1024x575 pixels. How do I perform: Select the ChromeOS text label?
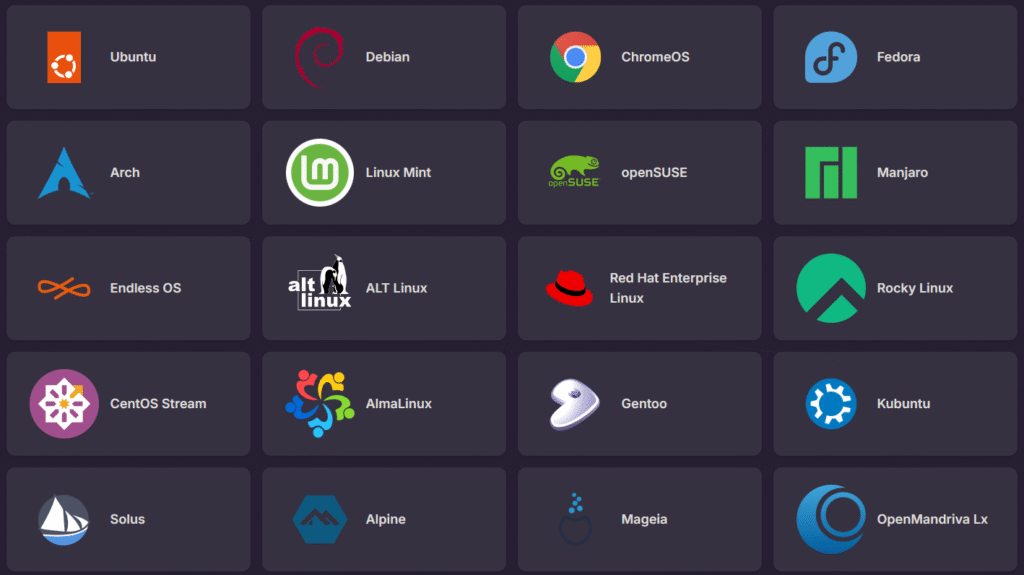(x=655, y=57)
